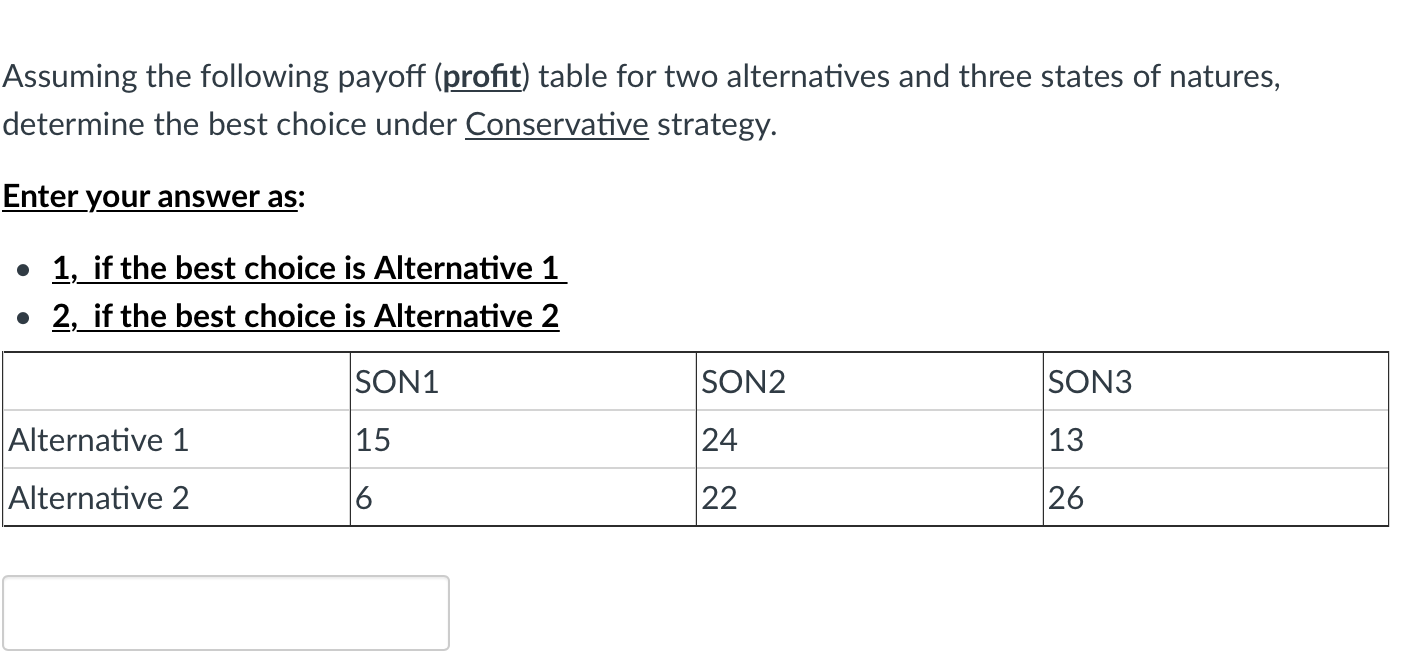1406x670 pixels.
Task: Click the first bullet point marker
Action: tap(20, 268)
